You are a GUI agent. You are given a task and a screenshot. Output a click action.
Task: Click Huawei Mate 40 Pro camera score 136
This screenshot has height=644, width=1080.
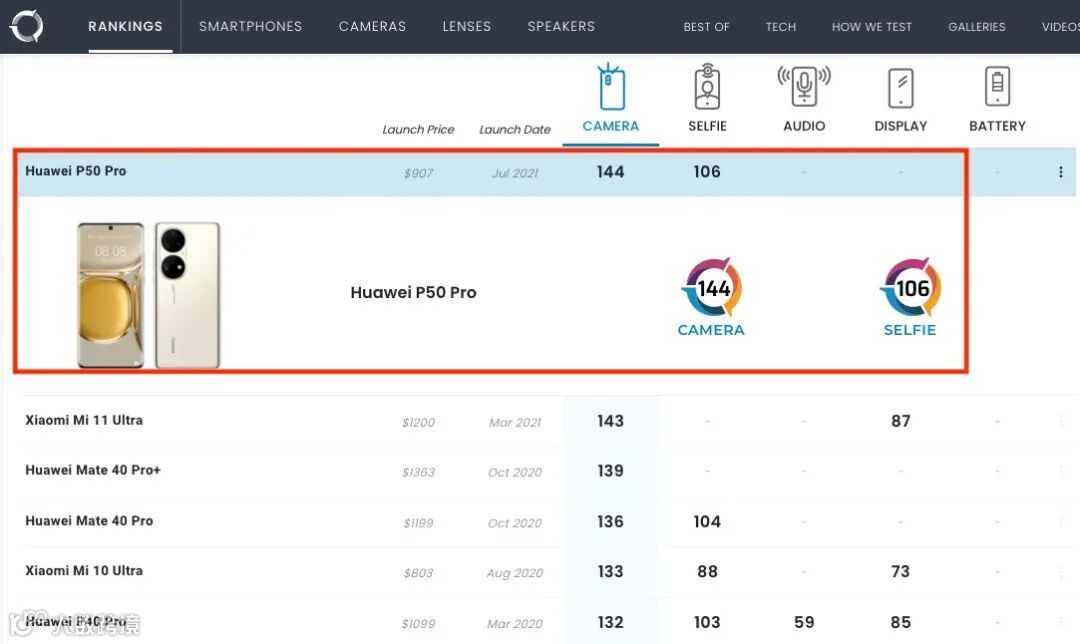[610, 521]
